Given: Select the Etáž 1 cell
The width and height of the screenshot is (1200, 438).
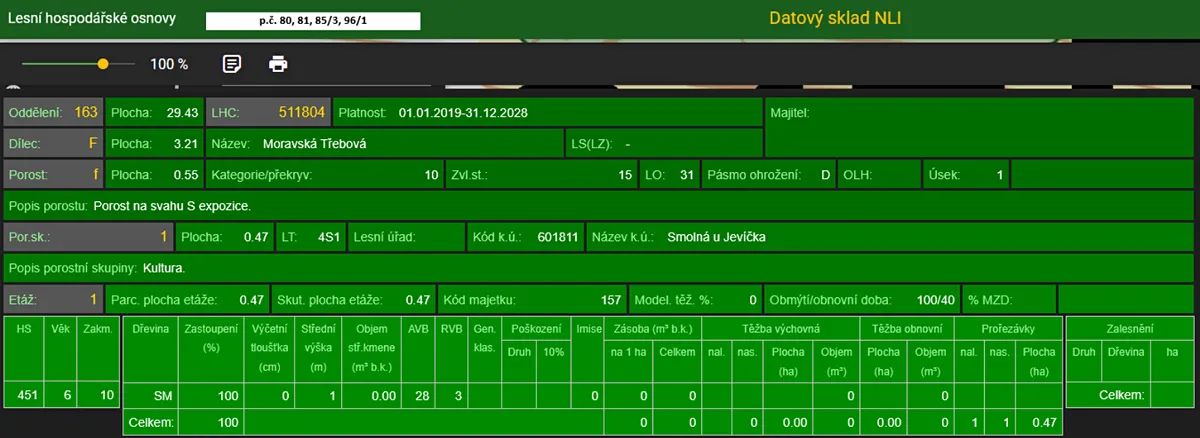Looking at the screenshot, I should 53,299.
